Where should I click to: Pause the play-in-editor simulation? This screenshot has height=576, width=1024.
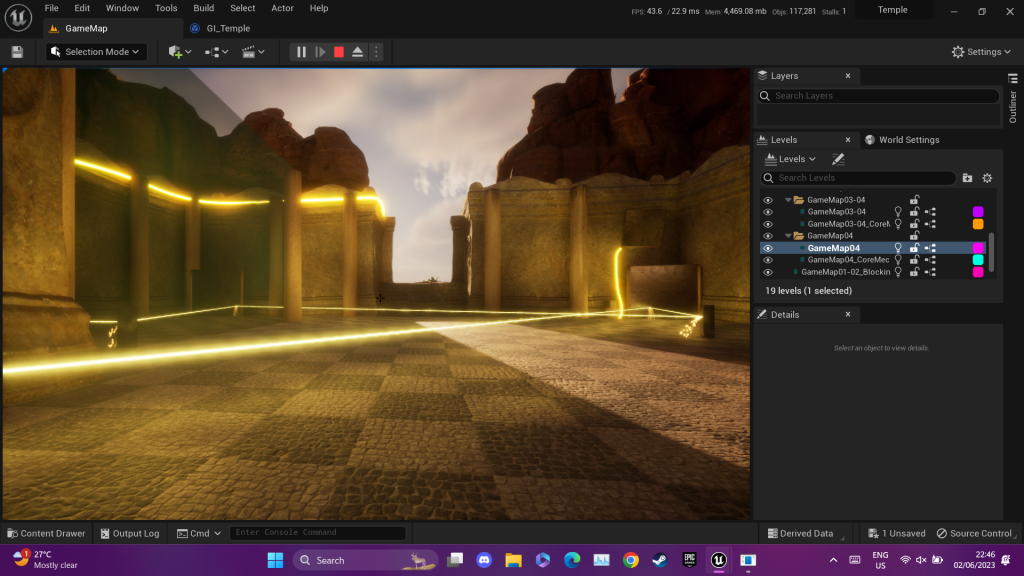point(301,52)
